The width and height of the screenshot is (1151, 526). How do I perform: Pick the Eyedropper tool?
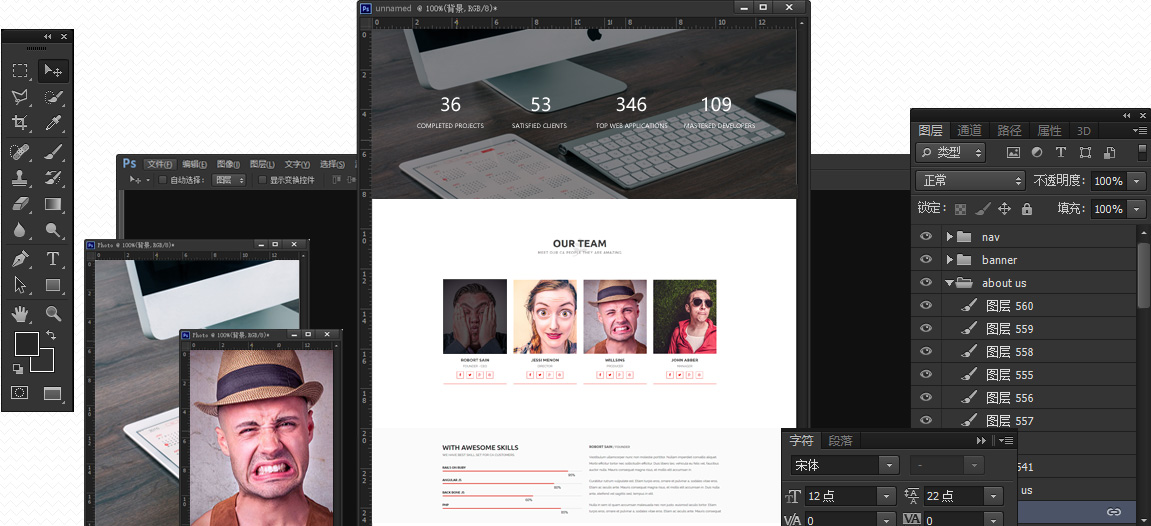point(53,123)
